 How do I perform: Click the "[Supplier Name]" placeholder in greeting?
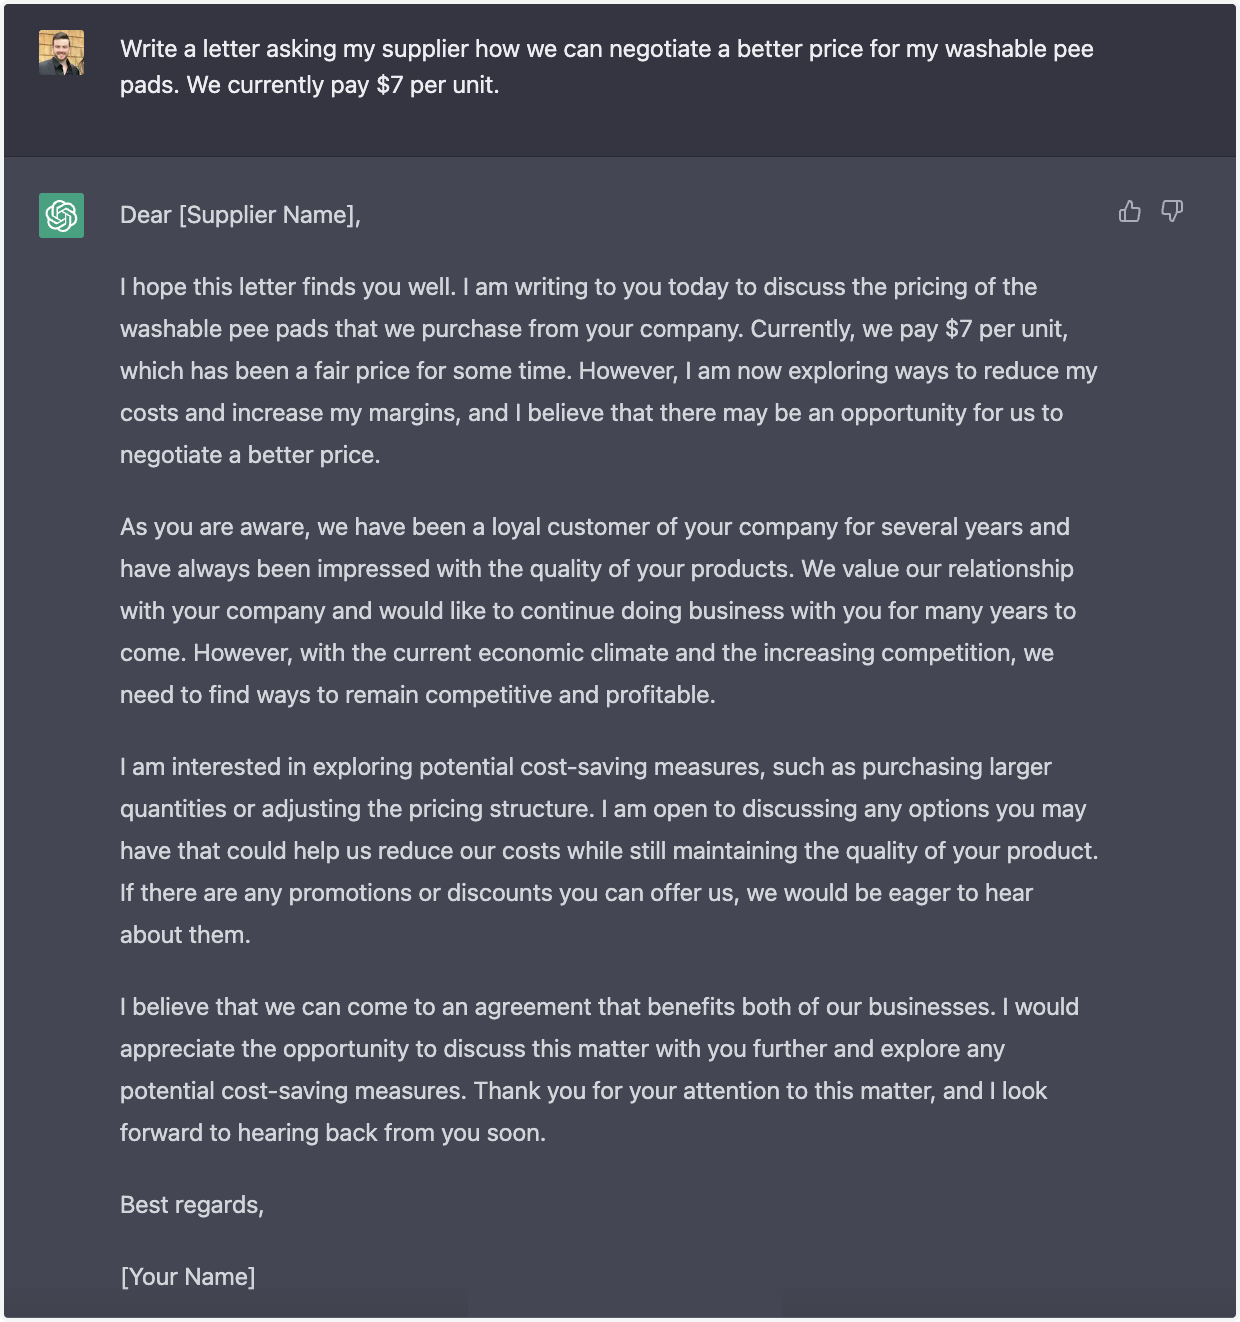(x=268, y=215)
